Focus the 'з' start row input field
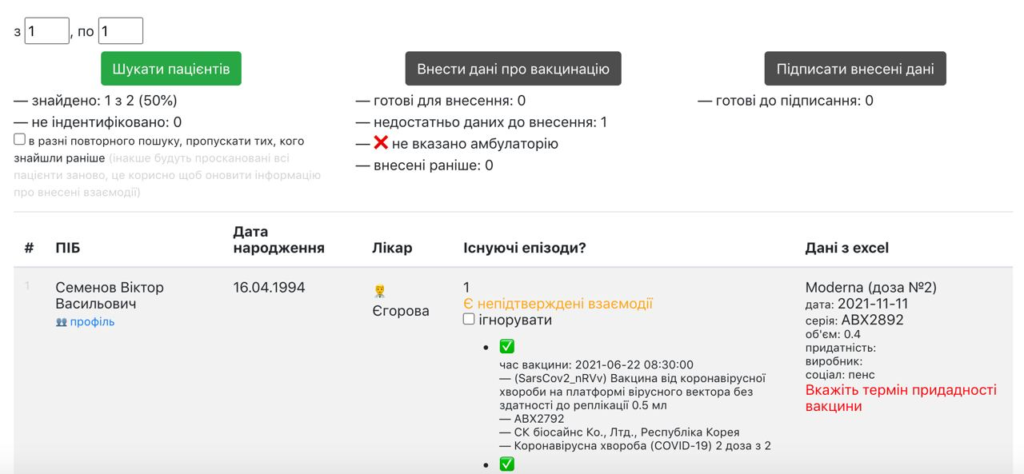This screenshot has height=474, width=1024. coord(46,31)
